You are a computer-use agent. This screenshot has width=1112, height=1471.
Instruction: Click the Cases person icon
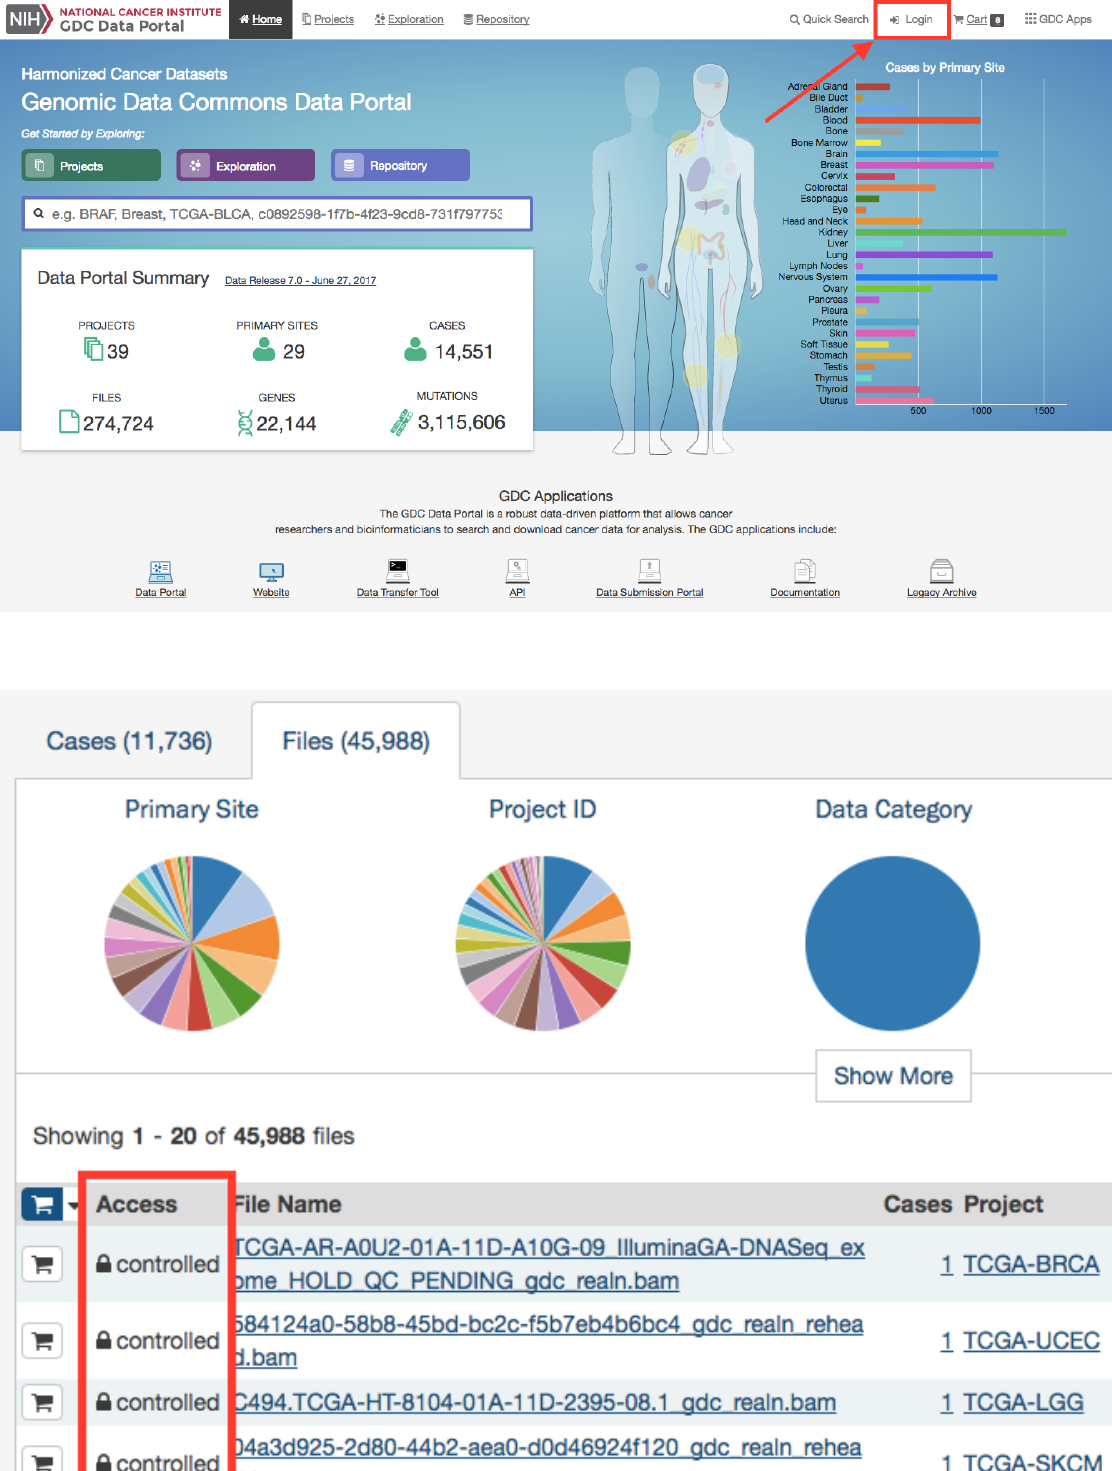coord(415,349)
